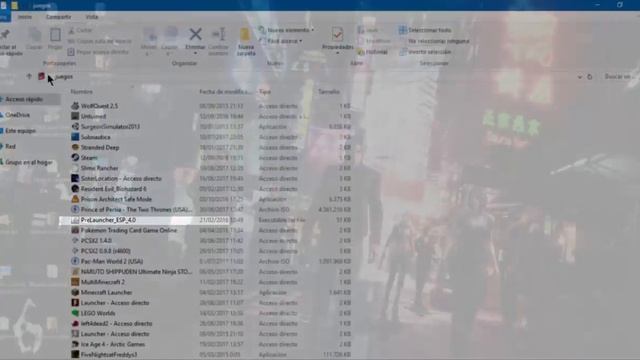Create a Nueva carpeta

[x=246, y=42]
